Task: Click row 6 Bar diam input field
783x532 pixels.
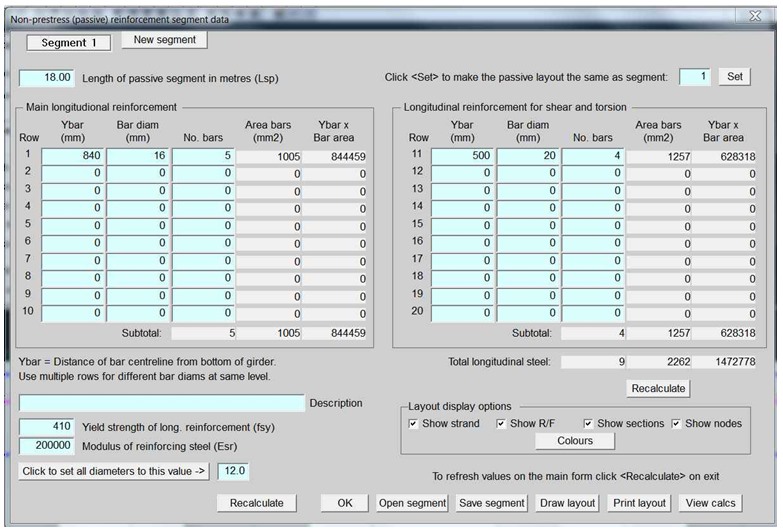Action: click(138, 243)
